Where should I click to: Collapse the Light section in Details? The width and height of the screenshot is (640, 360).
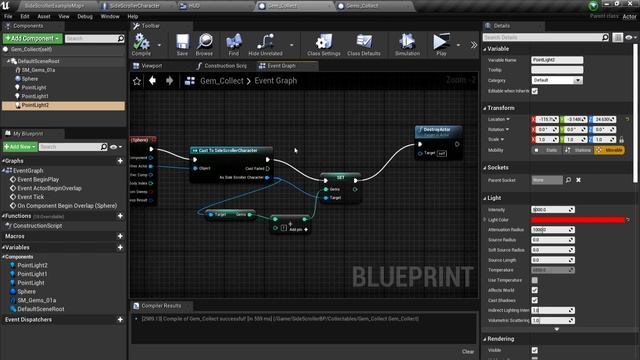[x=485, y=198]
